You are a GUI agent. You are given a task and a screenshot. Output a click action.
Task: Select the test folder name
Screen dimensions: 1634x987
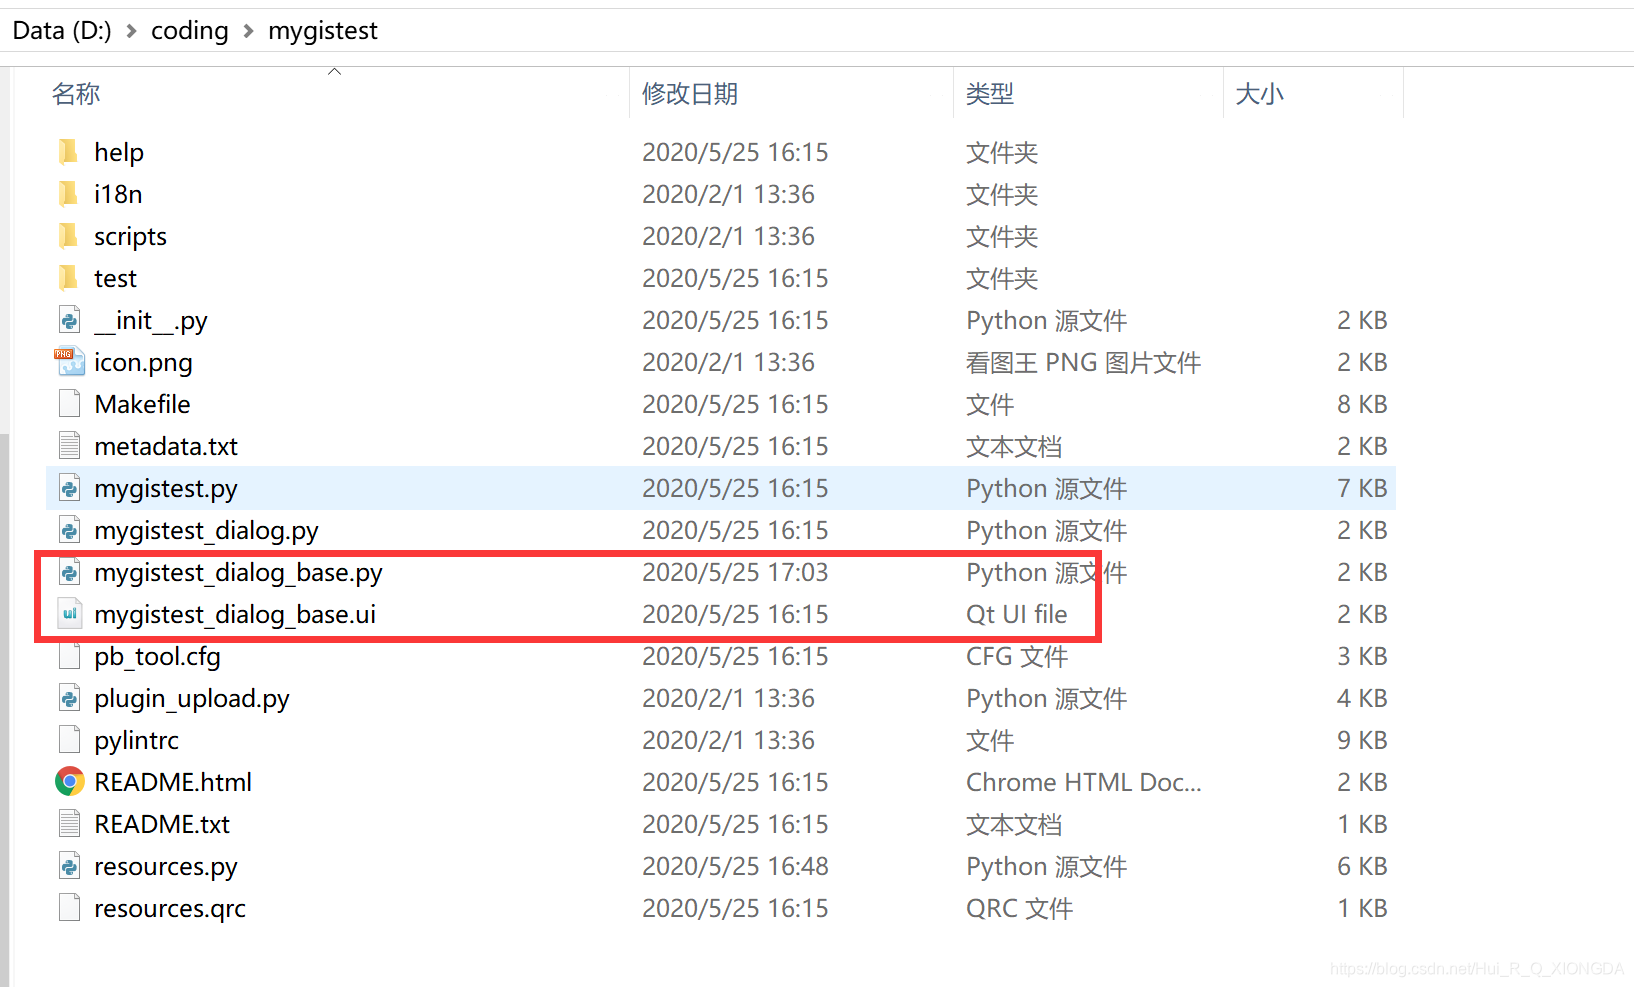pos(115,278)
